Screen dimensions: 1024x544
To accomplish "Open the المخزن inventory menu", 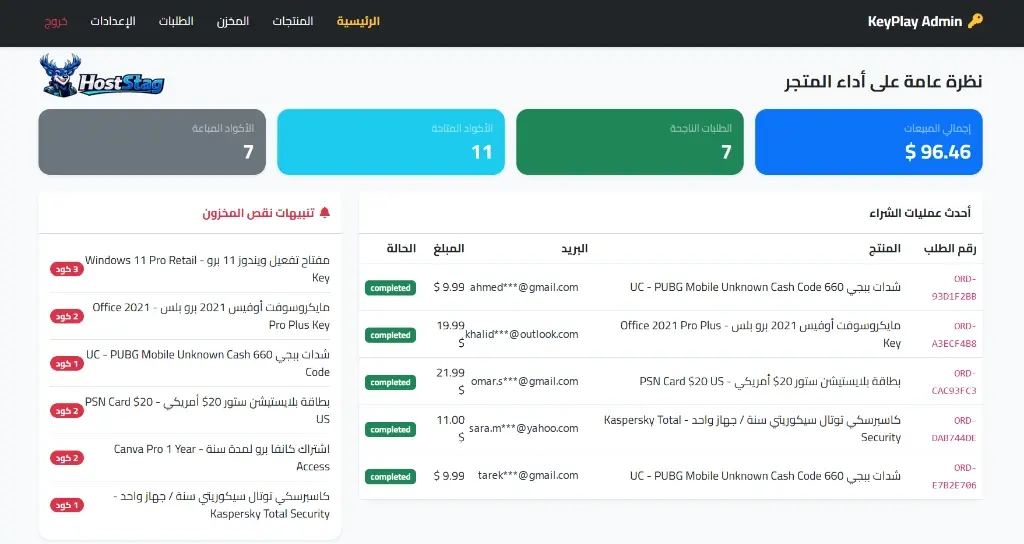I will click(x=233, y=21).
